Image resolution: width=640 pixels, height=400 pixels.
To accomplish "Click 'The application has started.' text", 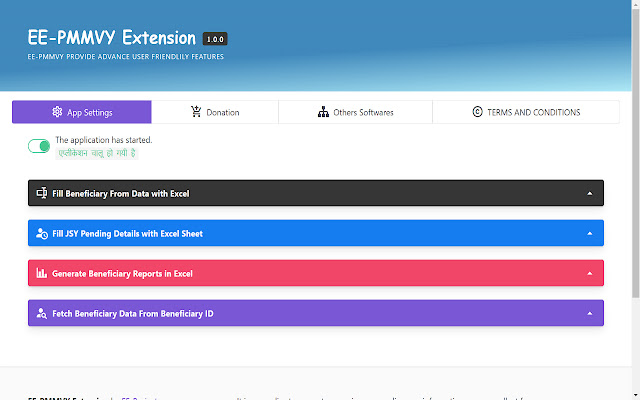I will [104, 140].
